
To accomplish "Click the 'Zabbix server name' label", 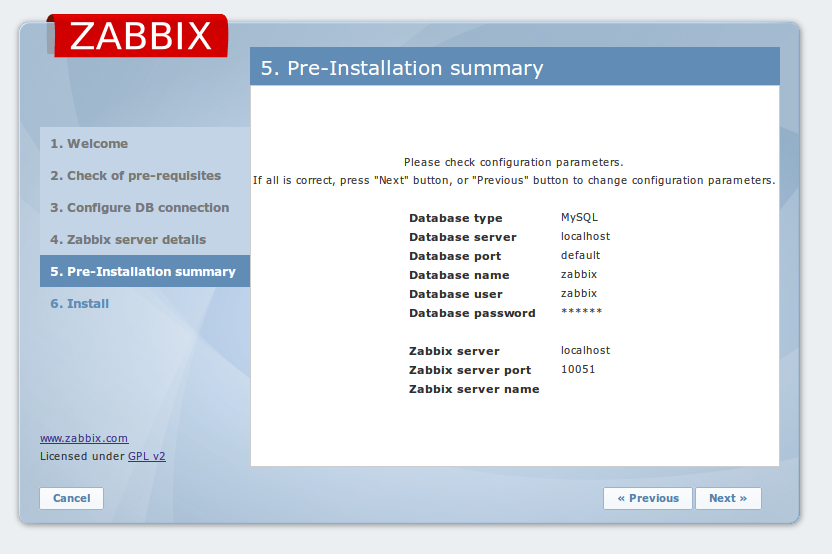I will (474, 389).
